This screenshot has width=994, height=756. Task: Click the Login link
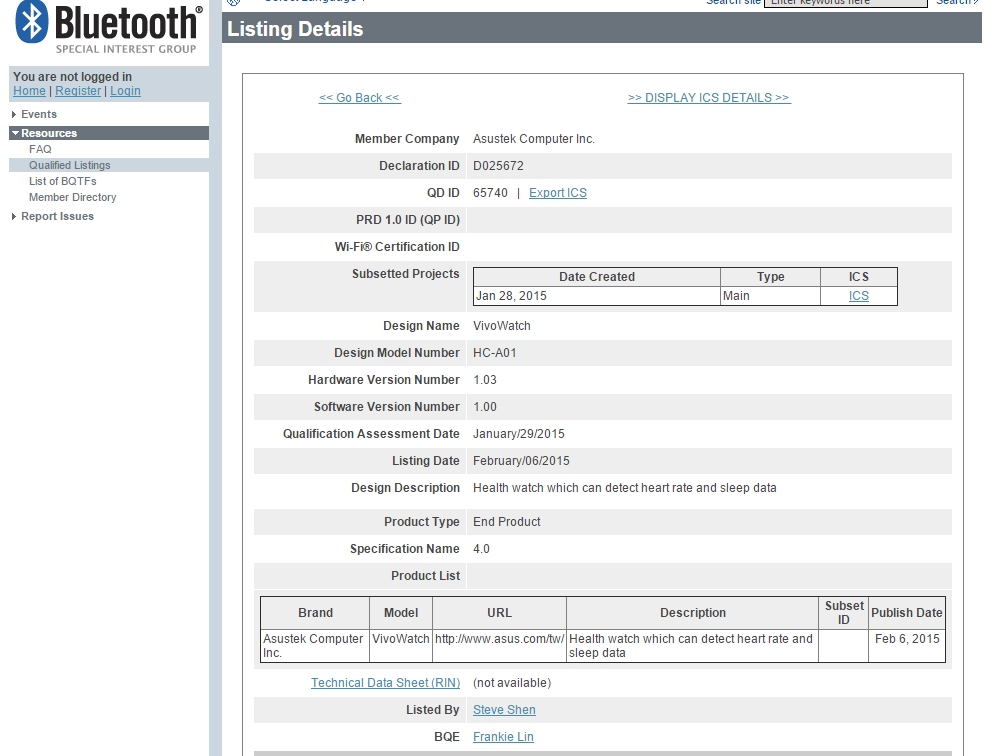pos(125,91)
